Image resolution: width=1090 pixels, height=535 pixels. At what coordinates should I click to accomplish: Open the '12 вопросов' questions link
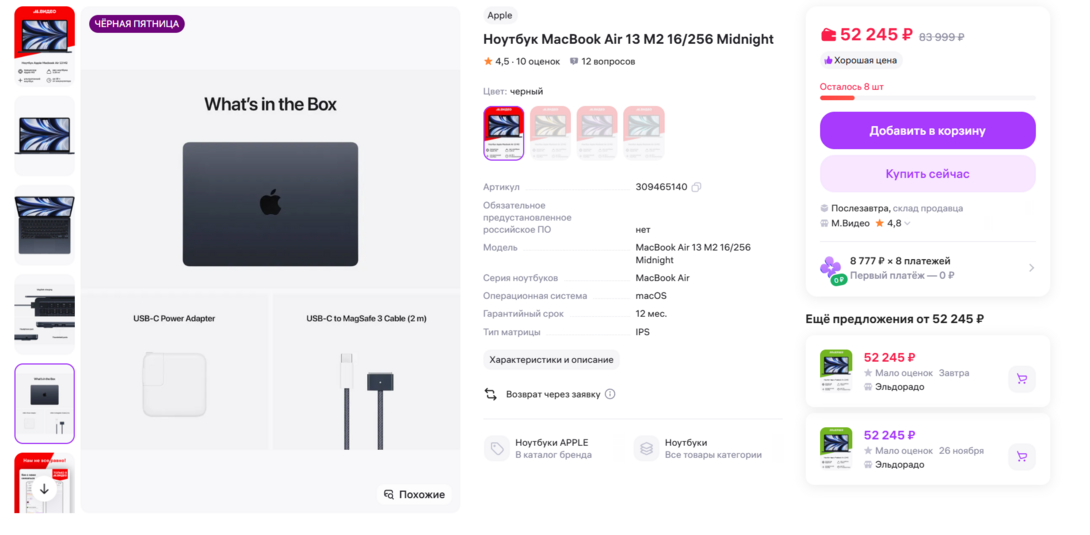602,62
